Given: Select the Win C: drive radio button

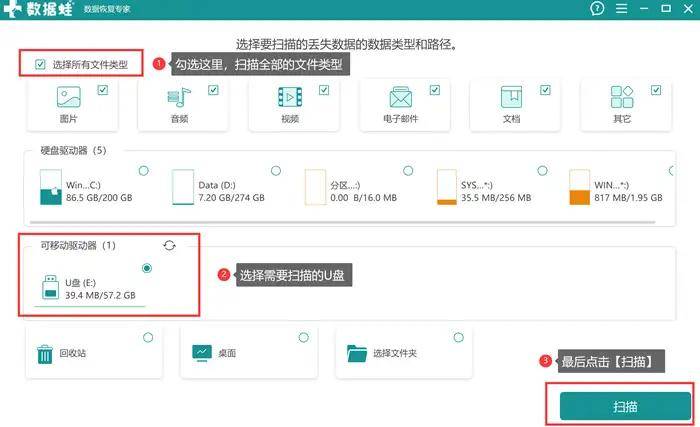Looking at the screenshot, I should (144, 171).
